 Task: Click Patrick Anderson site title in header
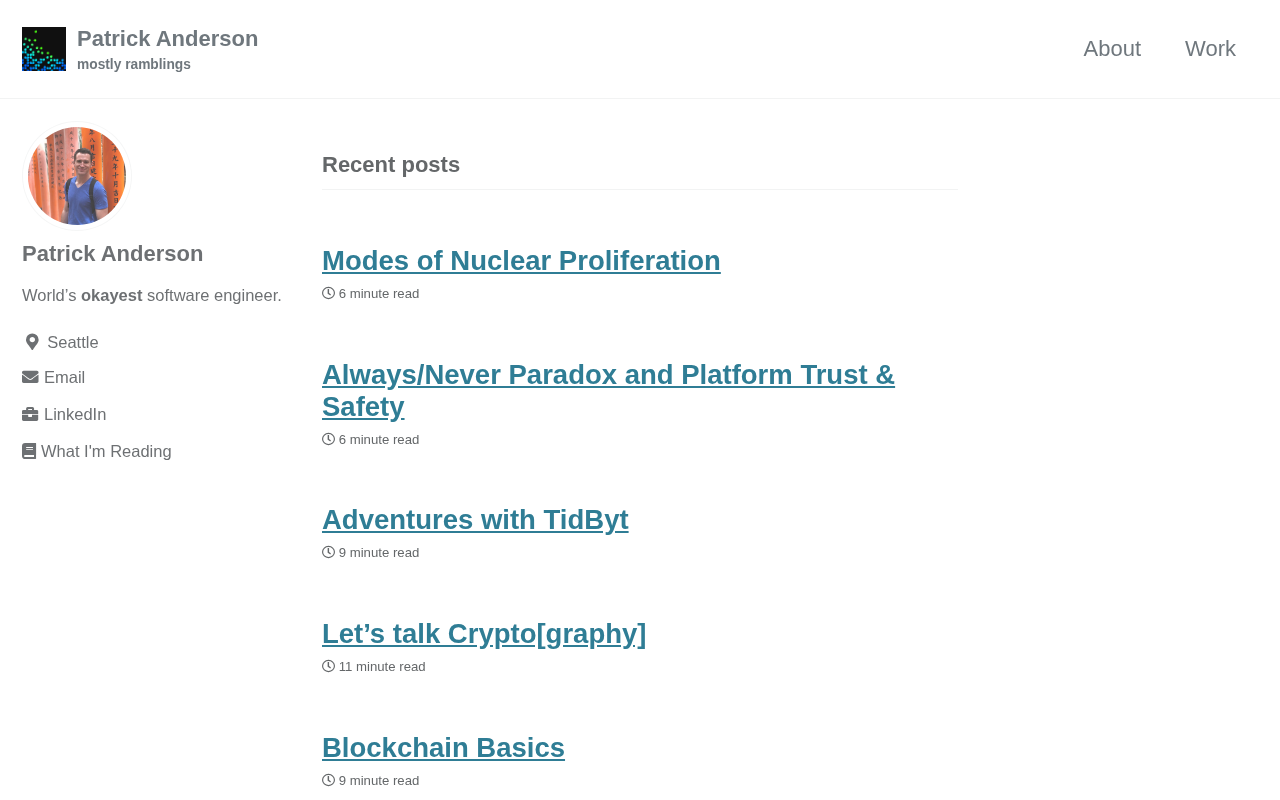167,39
